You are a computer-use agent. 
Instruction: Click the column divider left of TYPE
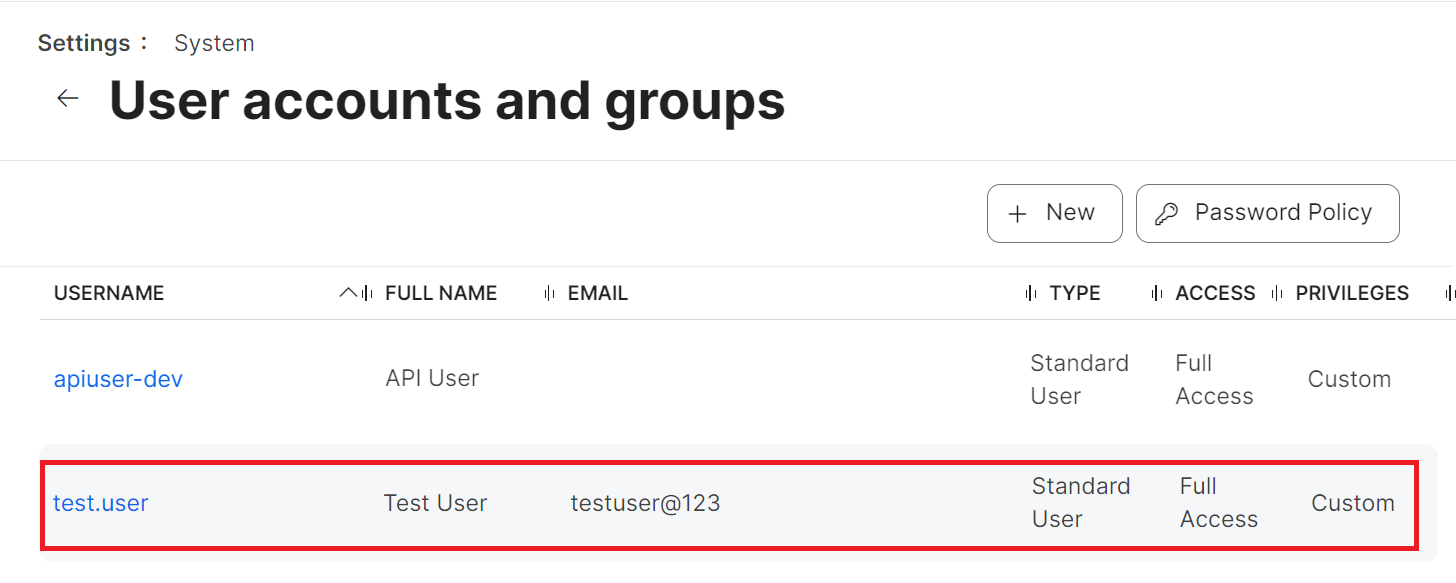pos(1030,293)
